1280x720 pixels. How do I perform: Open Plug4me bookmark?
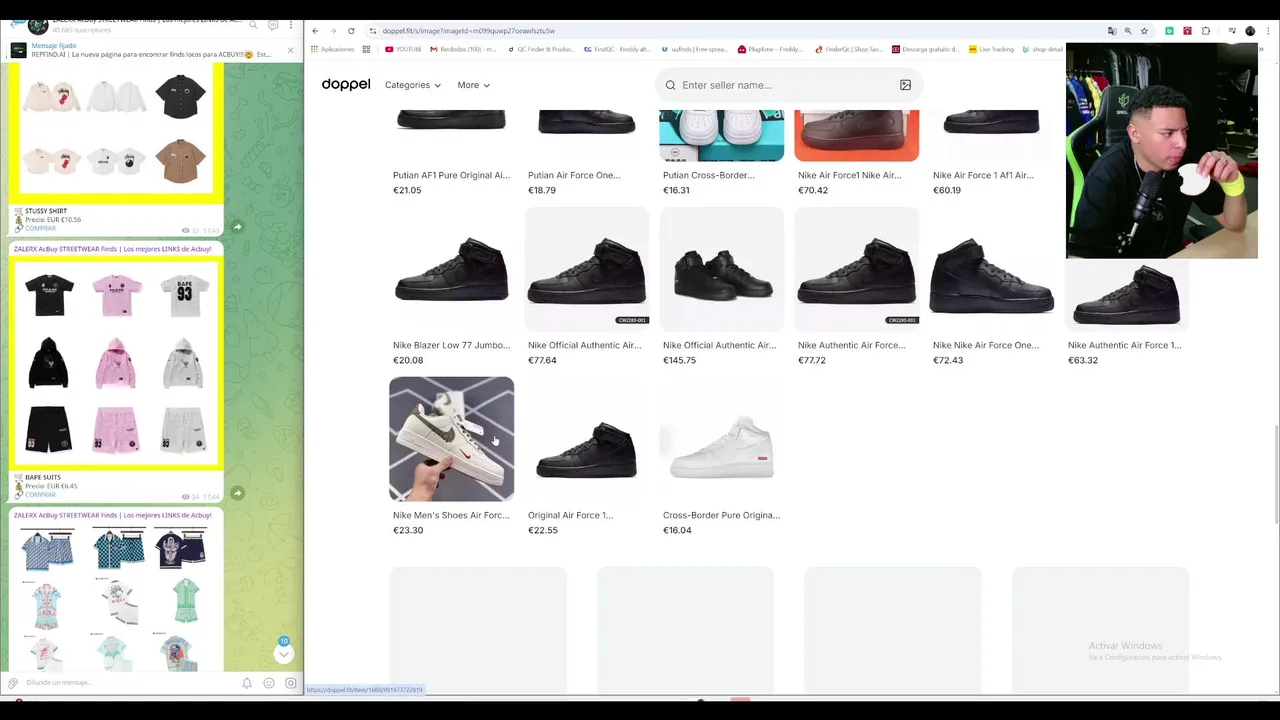[770, 49]
